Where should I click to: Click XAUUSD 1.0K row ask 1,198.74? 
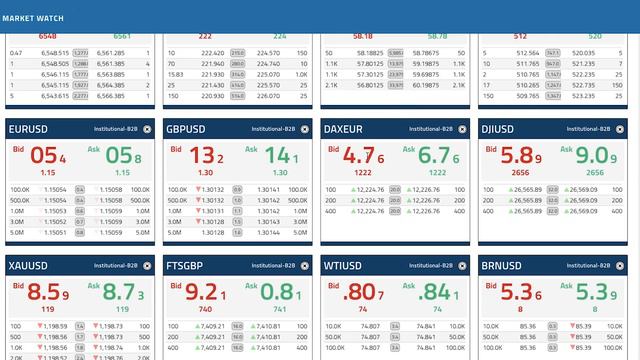tap(111, 348)
